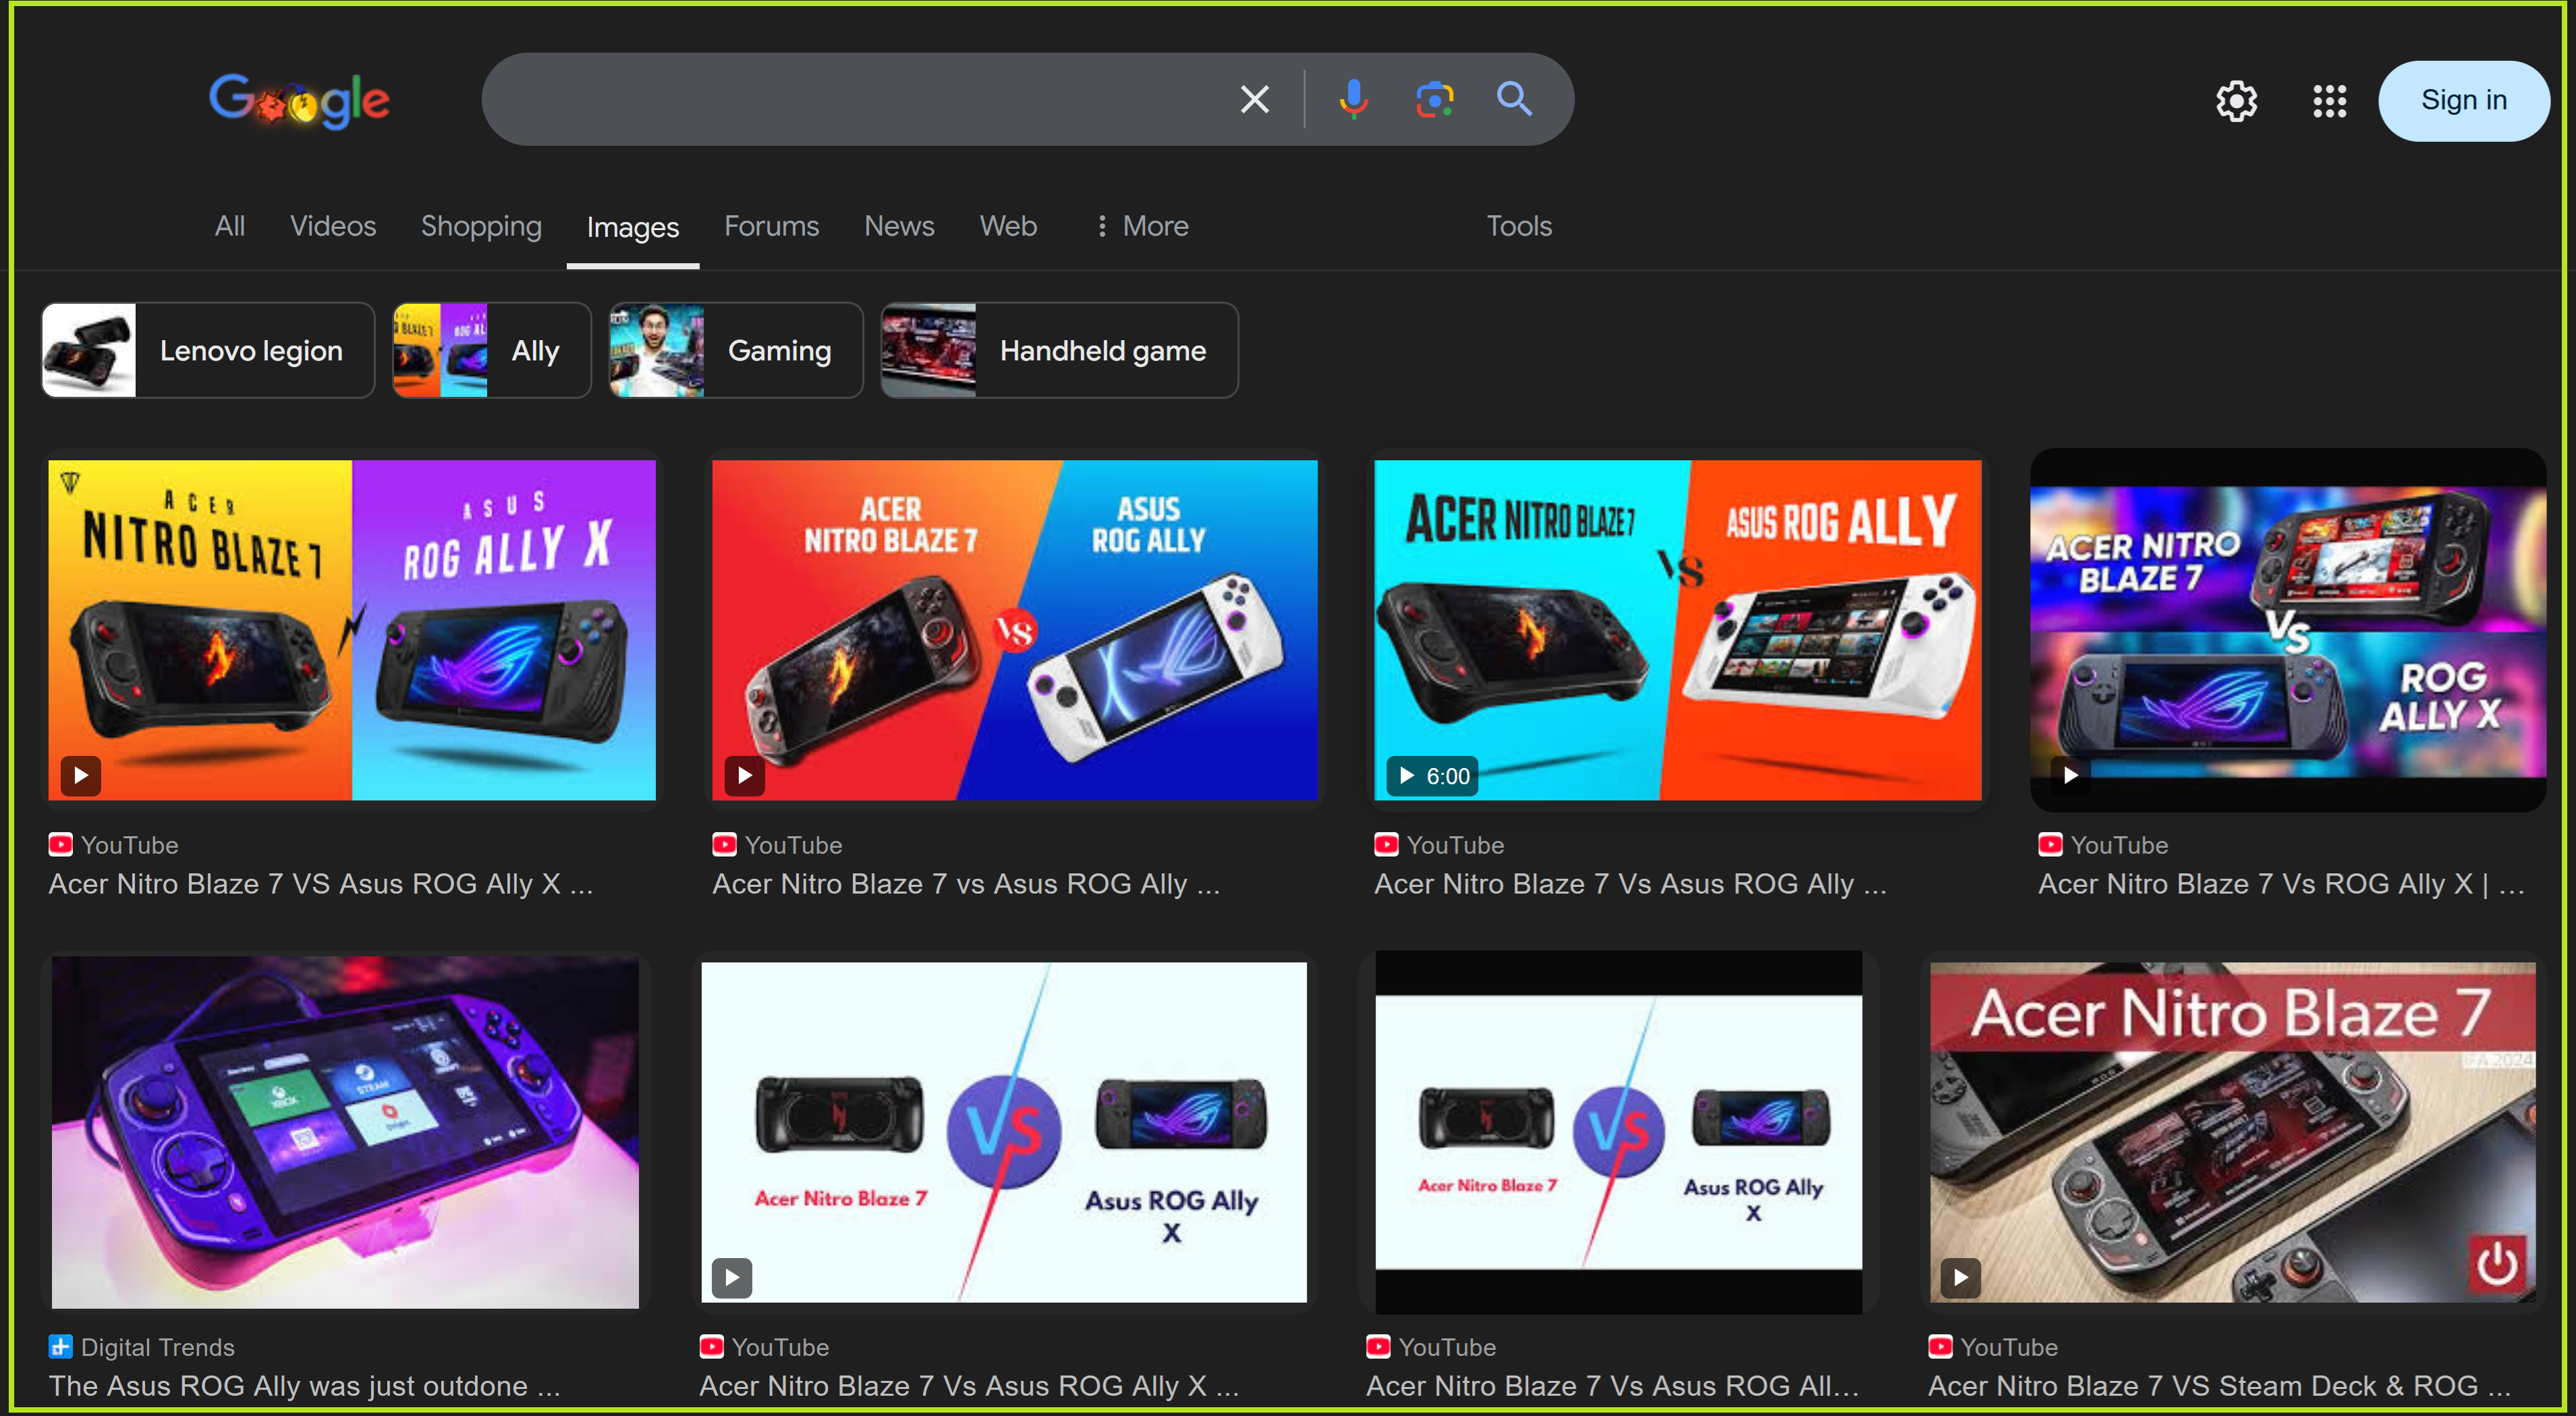Click YouTube icon under first yellow-purple thumbnail
The width and height of the screenshot is (2576, 1416).
coord(61,845)
